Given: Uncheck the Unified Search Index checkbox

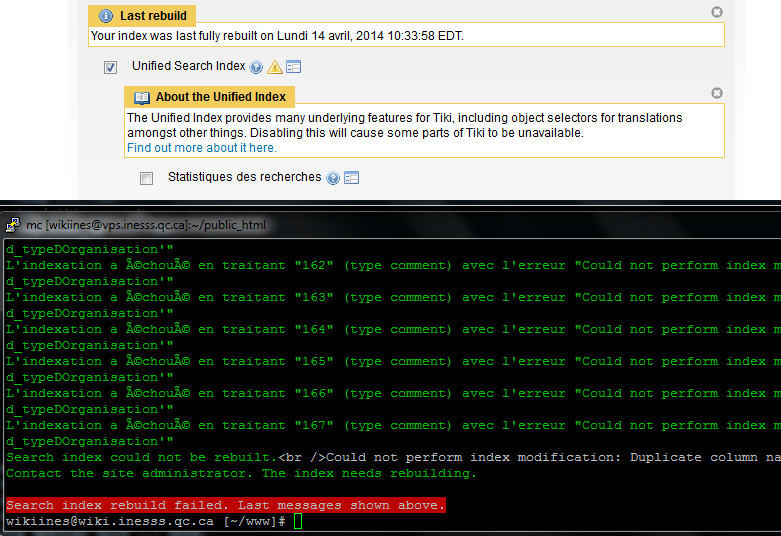Looking at the screenshot, I should pos(111,67).
